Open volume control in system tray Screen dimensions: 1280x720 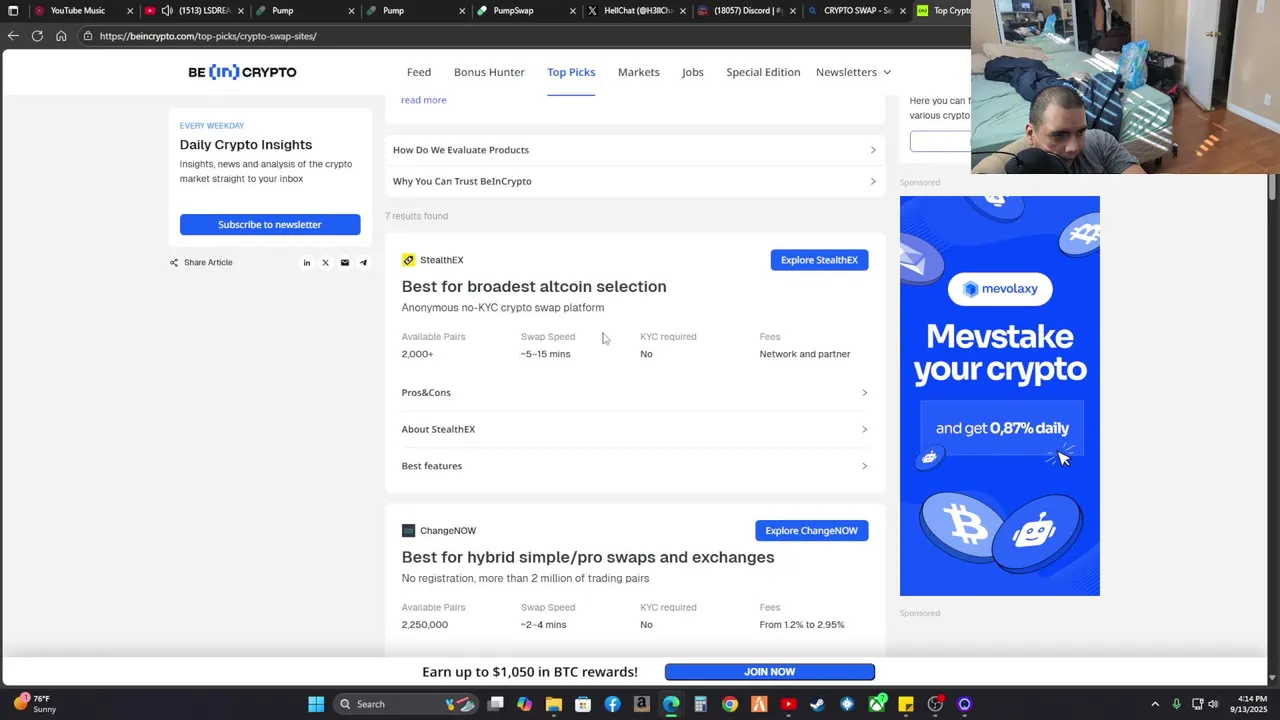click(1213, 704)
